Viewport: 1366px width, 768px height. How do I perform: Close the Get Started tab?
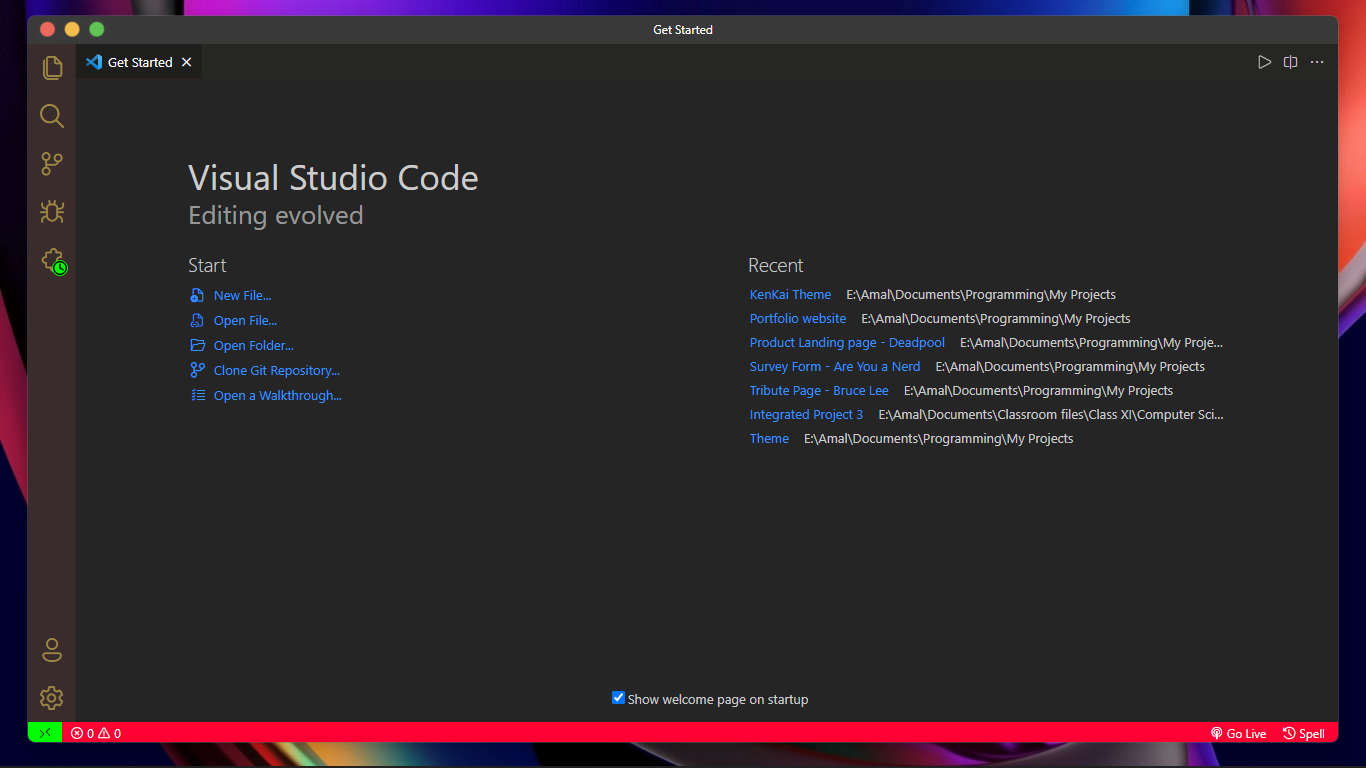[186, 62]
